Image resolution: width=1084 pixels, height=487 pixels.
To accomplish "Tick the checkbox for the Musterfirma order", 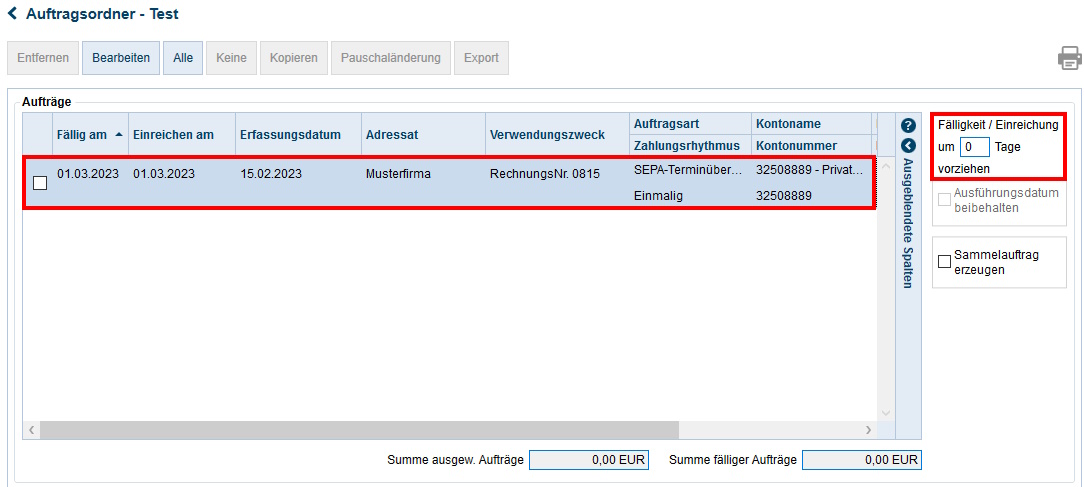I will pos(40,183).
